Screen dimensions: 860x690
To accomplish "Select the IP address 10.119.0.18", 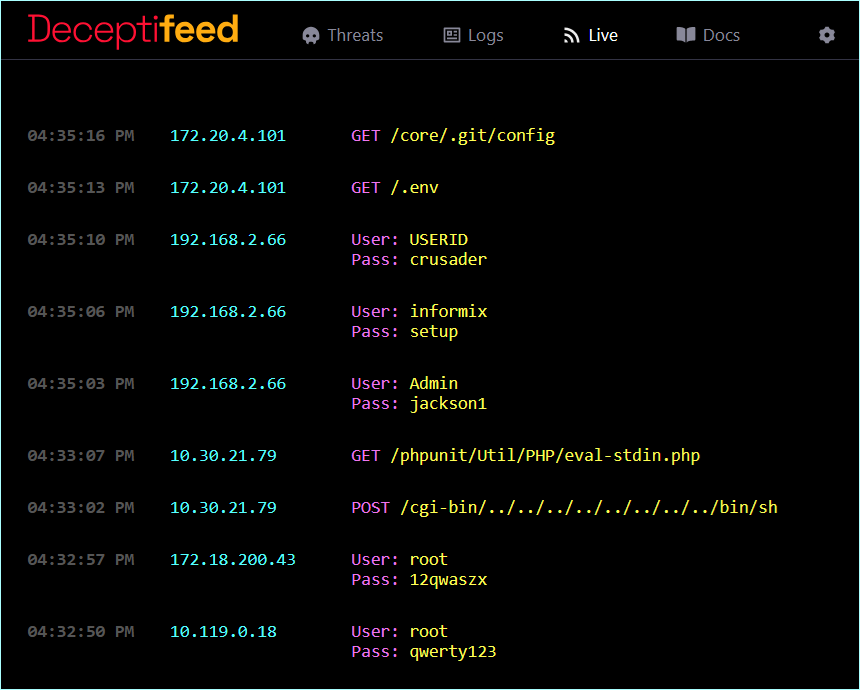I will point(223,632).
